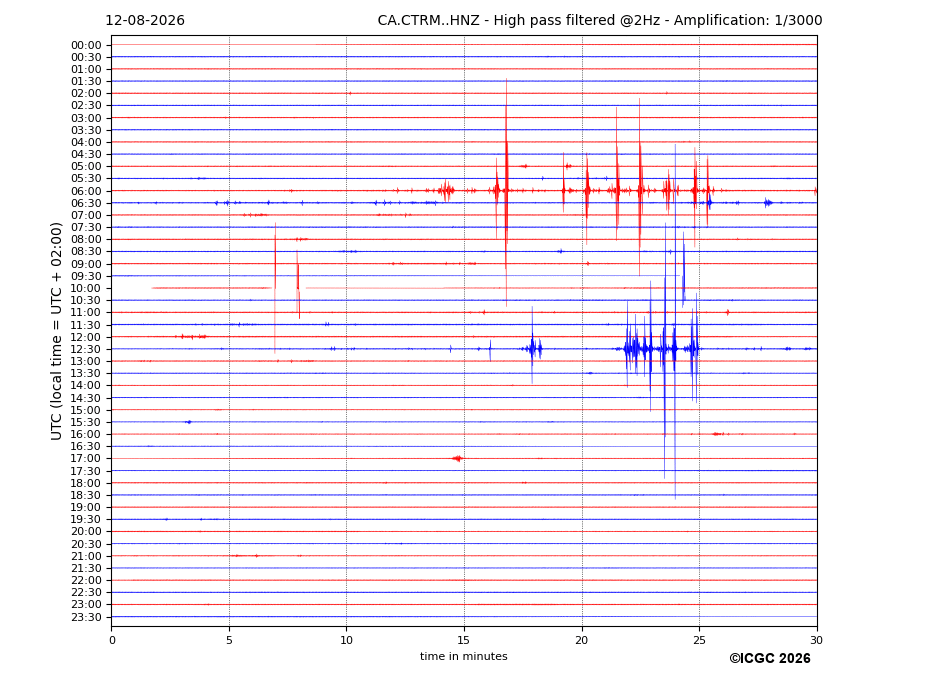
Task: Click the 02:00 time row label
Action: (x=86, y=93)
